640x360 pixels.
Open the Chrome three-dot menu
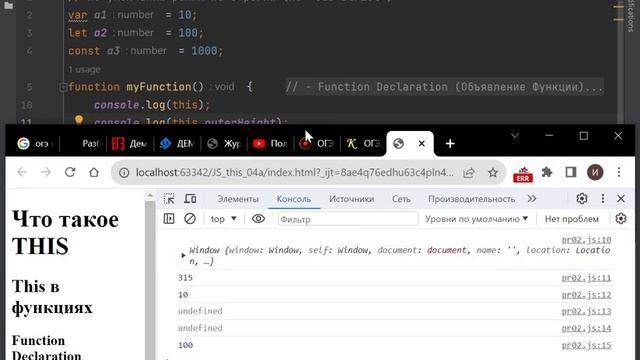[x=619, y=172]
